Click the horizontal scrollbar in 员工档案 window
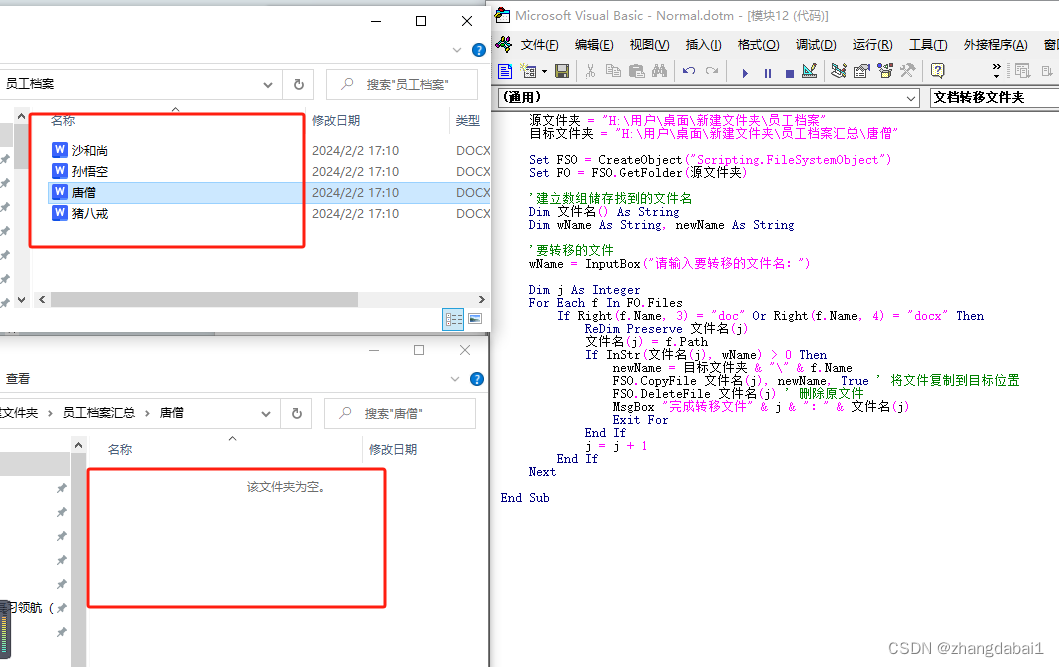The image size is (1059, 667). [204, 299]
